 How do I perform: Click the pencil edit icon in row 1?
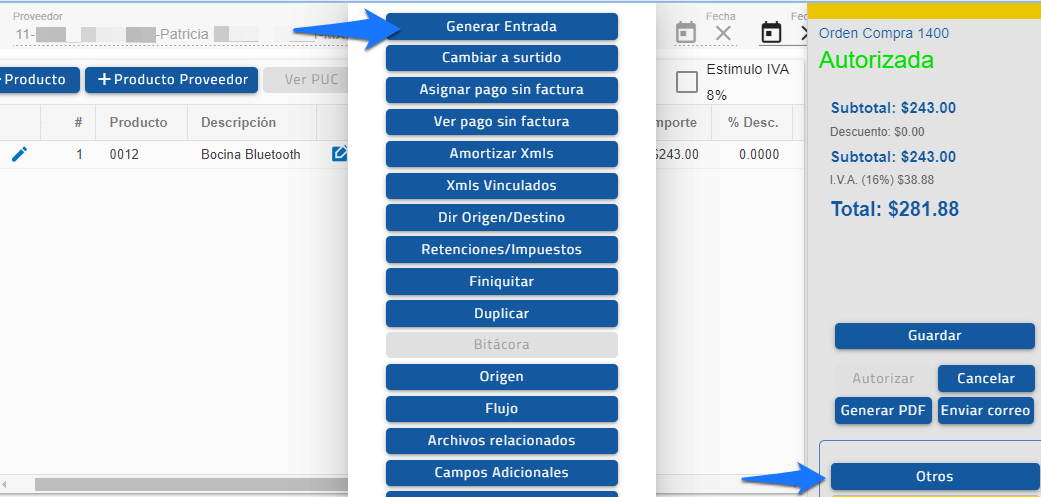coord(19,154)
